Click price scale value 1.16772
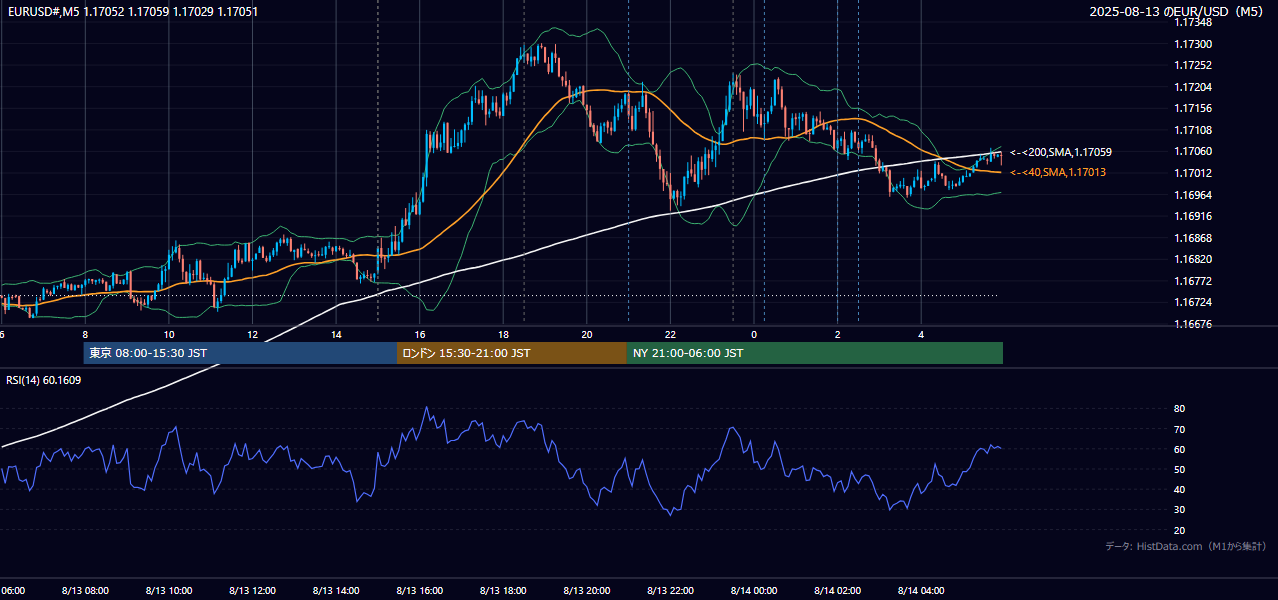The height and width of the screenshot is (600, 1278). 1192,281
